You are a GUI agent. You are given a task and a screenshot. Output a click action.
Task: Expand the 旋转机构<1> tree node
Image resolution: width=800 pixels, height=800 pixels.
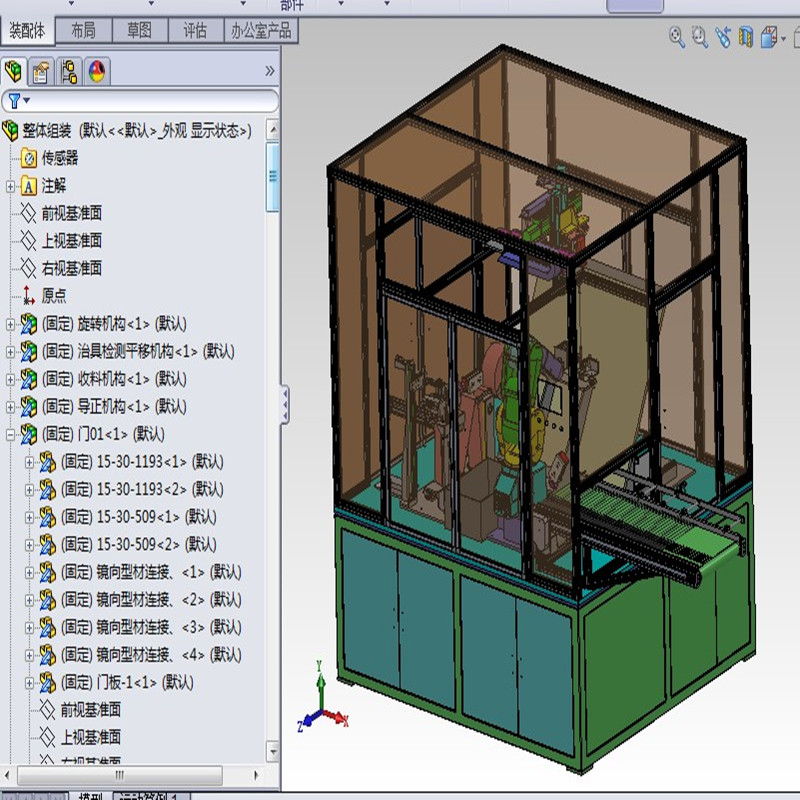[10, 324]
